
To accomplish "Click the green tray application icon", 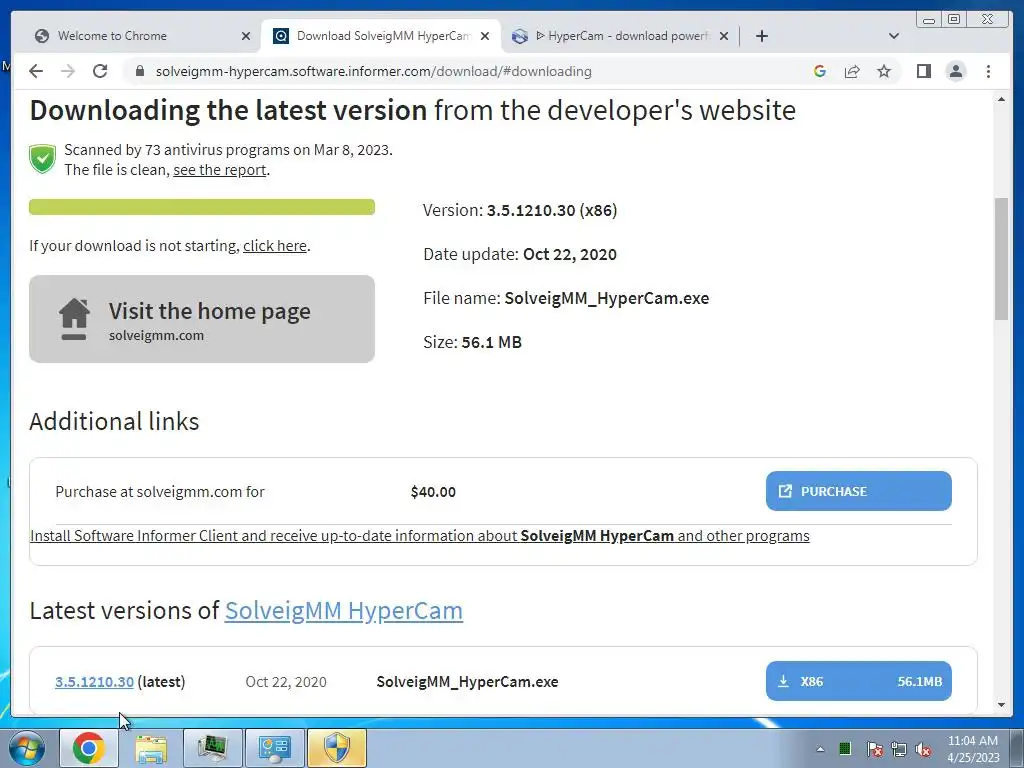I will pos(845,748).
